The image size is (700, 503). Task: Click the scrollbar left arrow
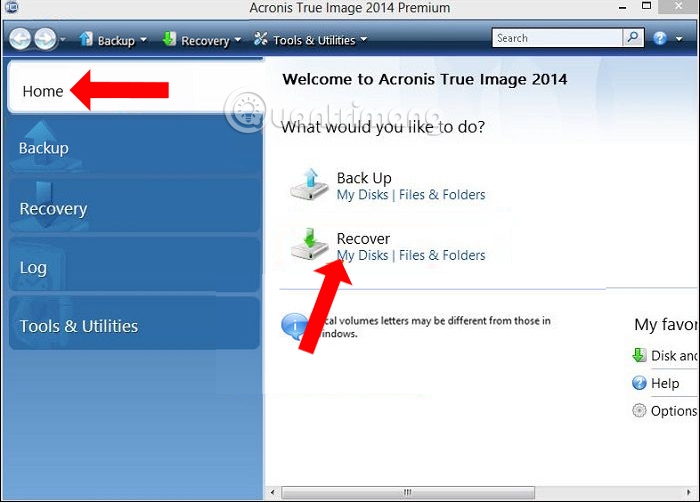[x=273, y=492]
